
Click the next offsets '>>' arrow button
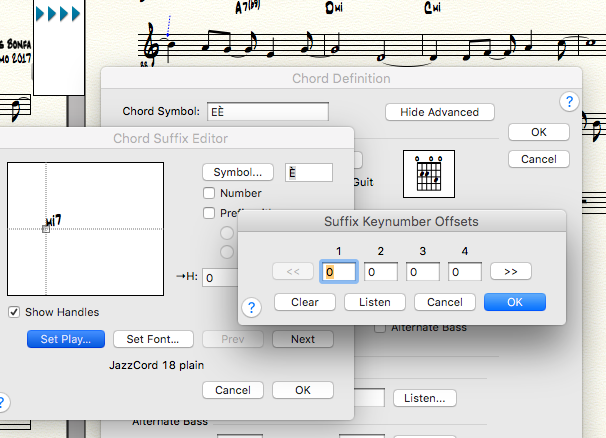click(x=510, y=271)
